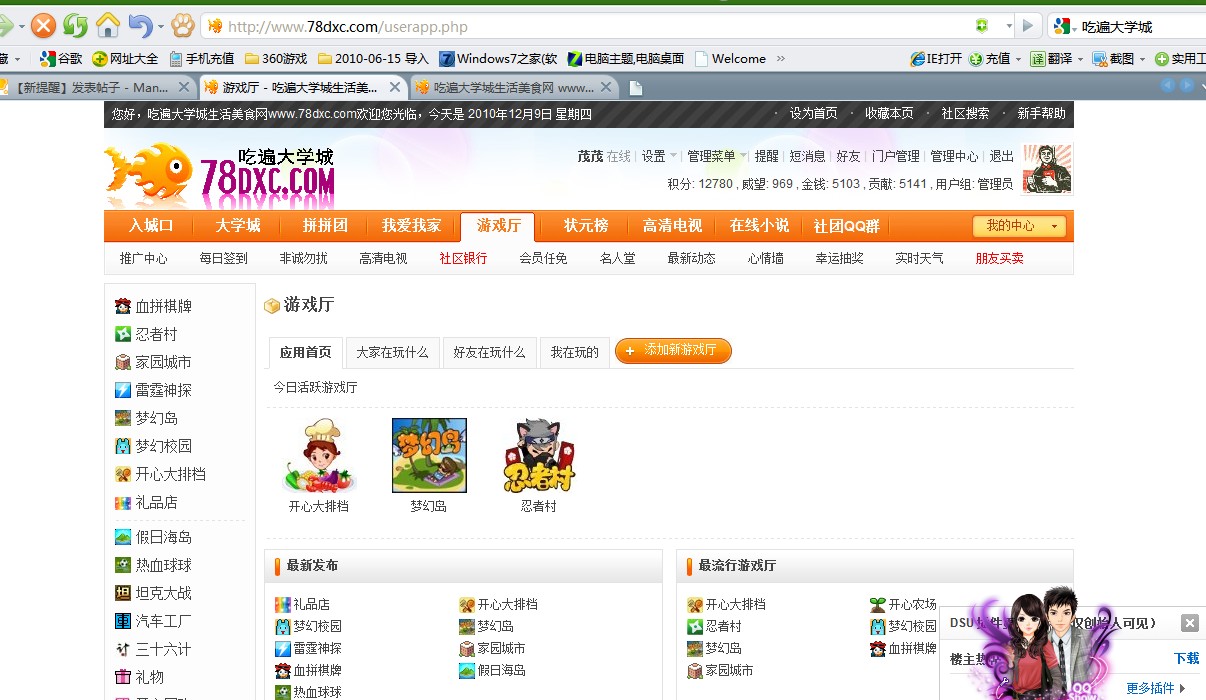Open the 网址大全 bookmark
1206x700 pixels.
(125, 58)
